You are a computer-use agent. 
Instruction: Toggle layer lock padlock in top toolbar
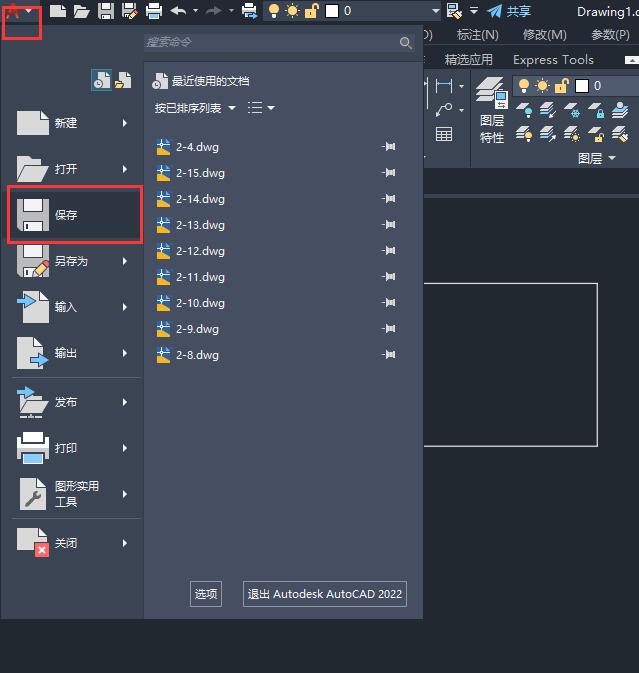click(x=312, y=11)
